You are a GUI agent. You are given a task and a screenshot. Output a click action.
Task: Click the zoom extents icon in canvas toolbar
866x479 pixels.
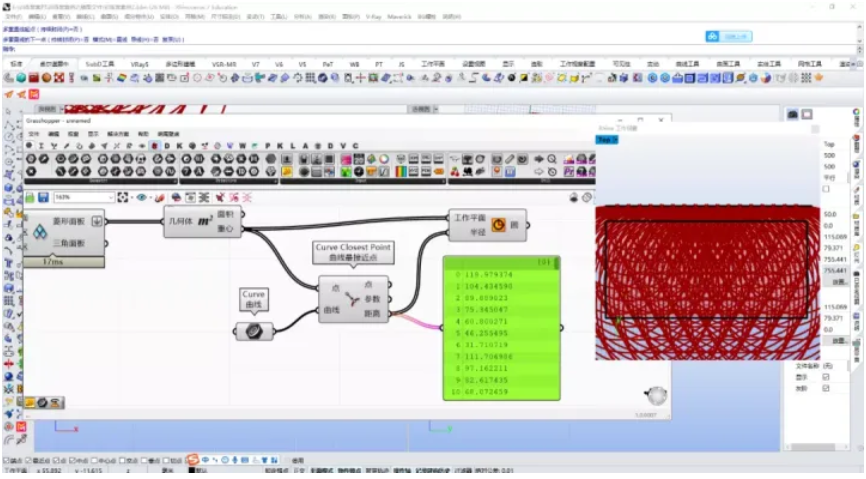(123, 198)
